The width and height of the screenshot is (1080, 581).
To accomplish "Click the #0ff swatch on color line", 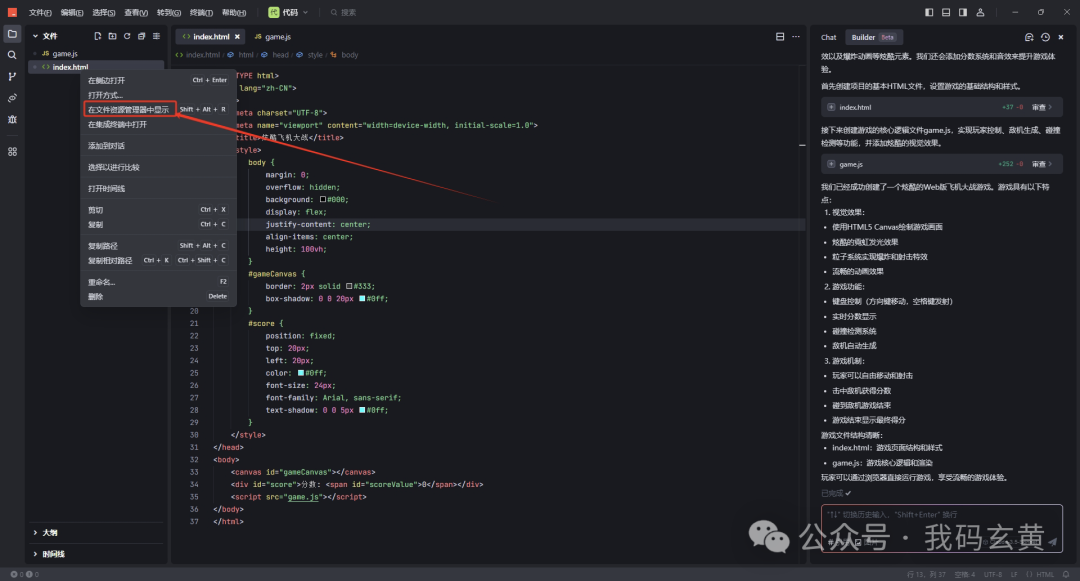I will pyautogui.click(x=300, y=373).
